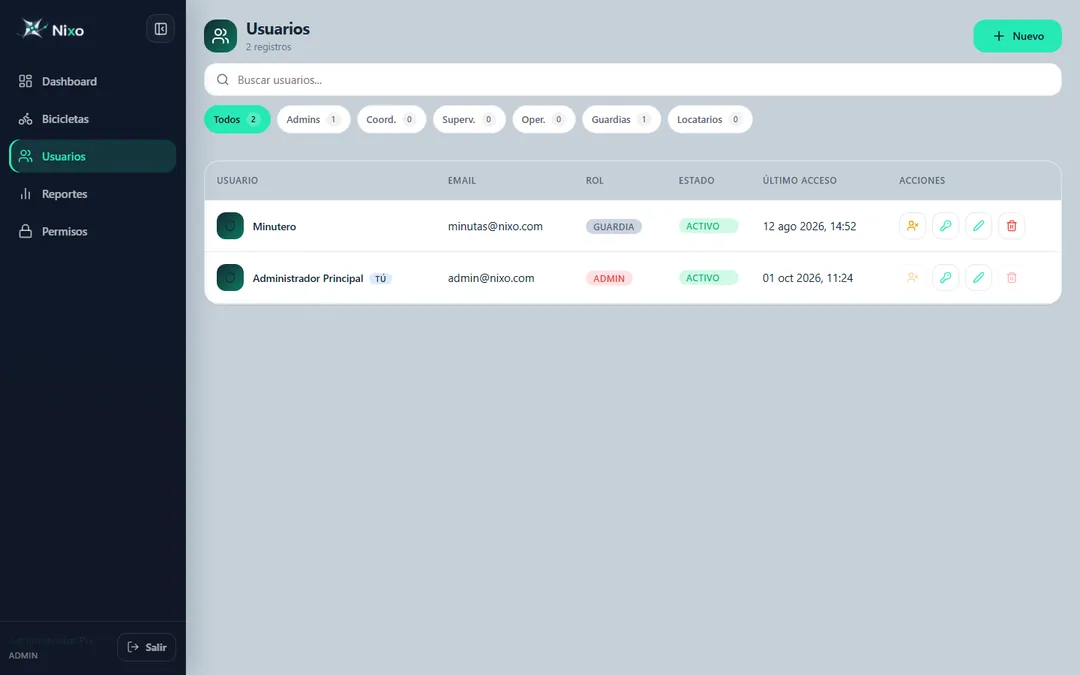Click the Dashboard grid icon
The height and width of the screenshot is (675, 1080).
25,81
